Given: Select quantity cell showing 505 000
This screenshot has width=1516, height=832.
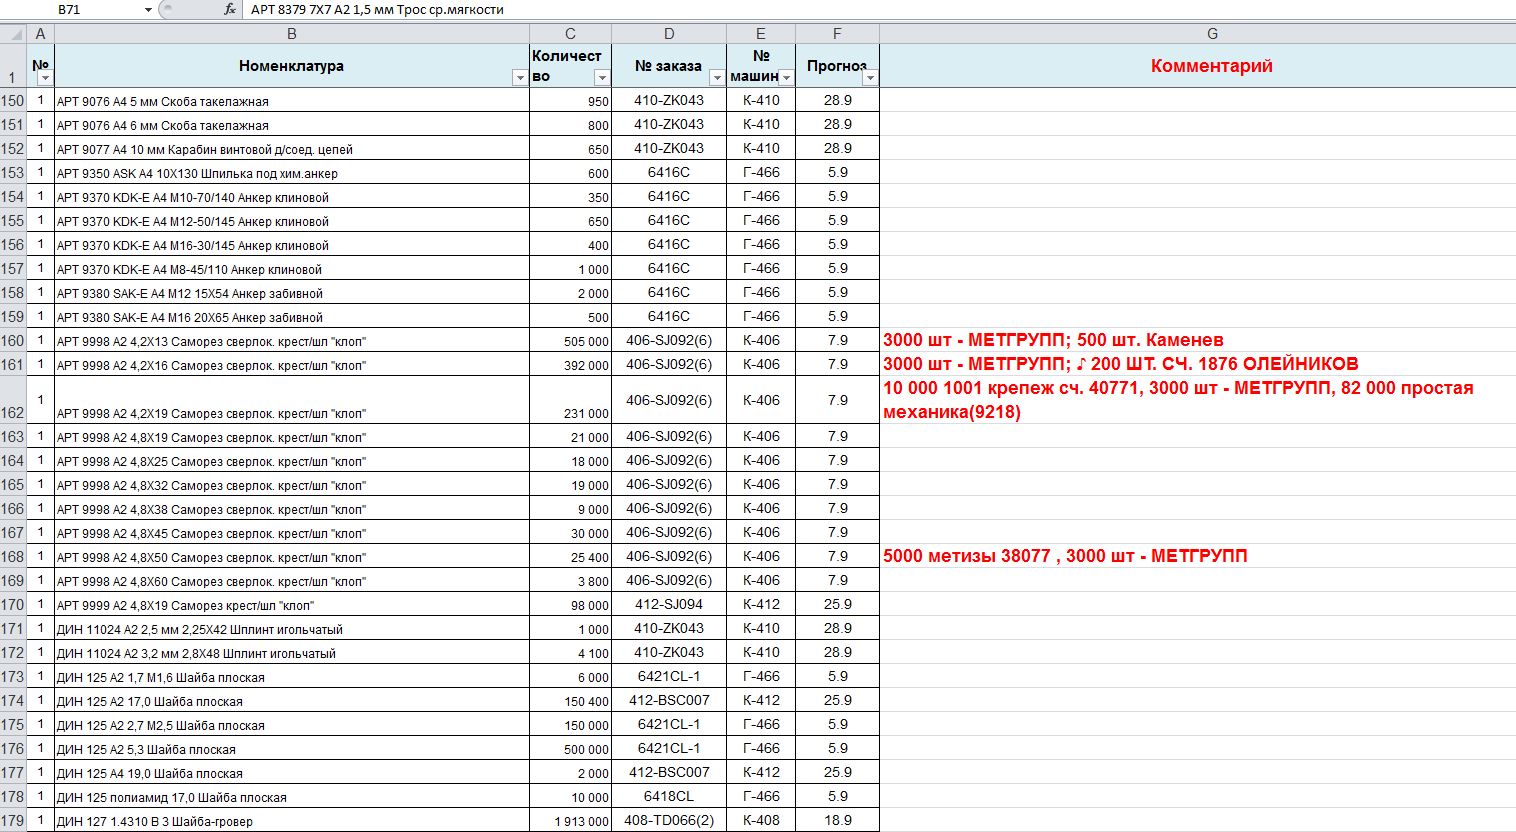Looking at the screenshot, I should click(570, 341).
